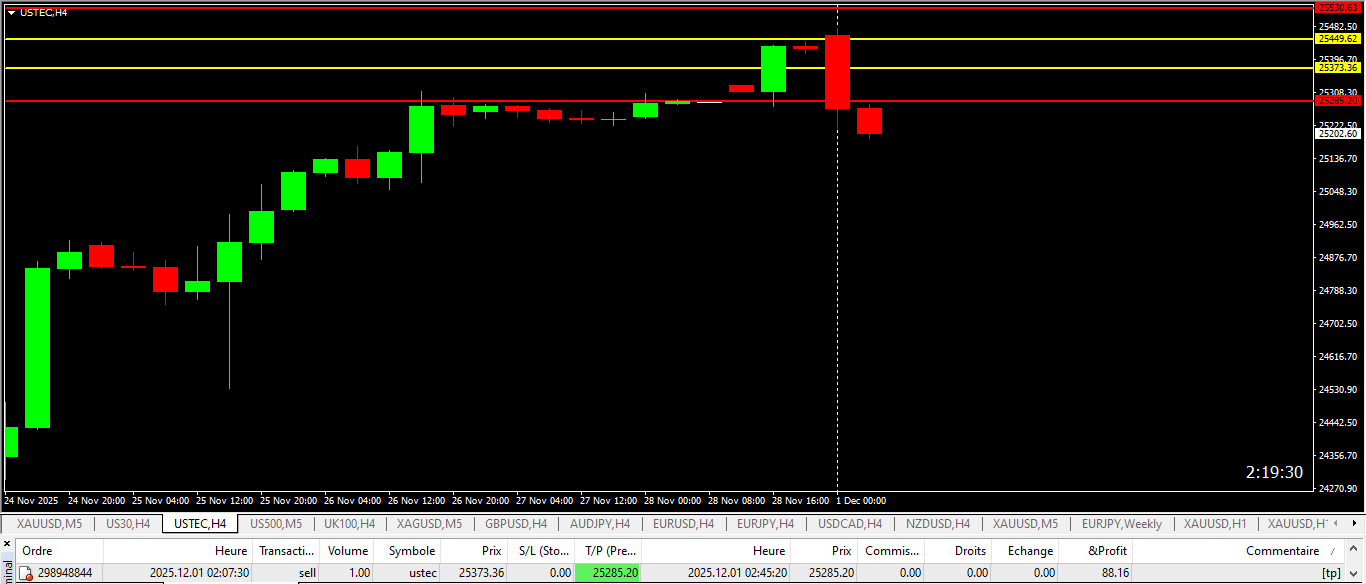
Task: Sort by the Volume column header
Action: [x=348, y=551]
